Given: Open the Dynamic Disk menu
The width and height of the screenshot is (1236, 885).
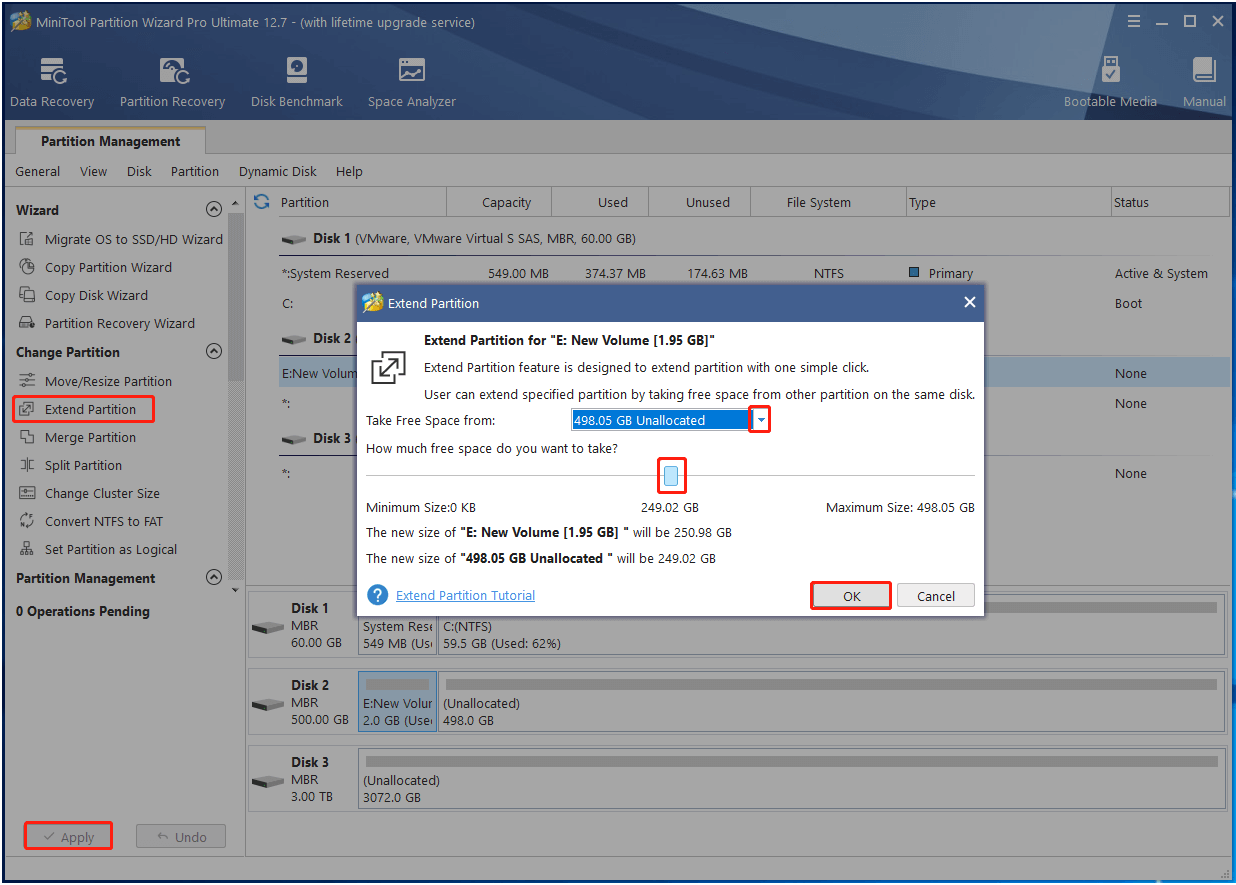Looking at the screenshot, I should (x=278, y=171).
